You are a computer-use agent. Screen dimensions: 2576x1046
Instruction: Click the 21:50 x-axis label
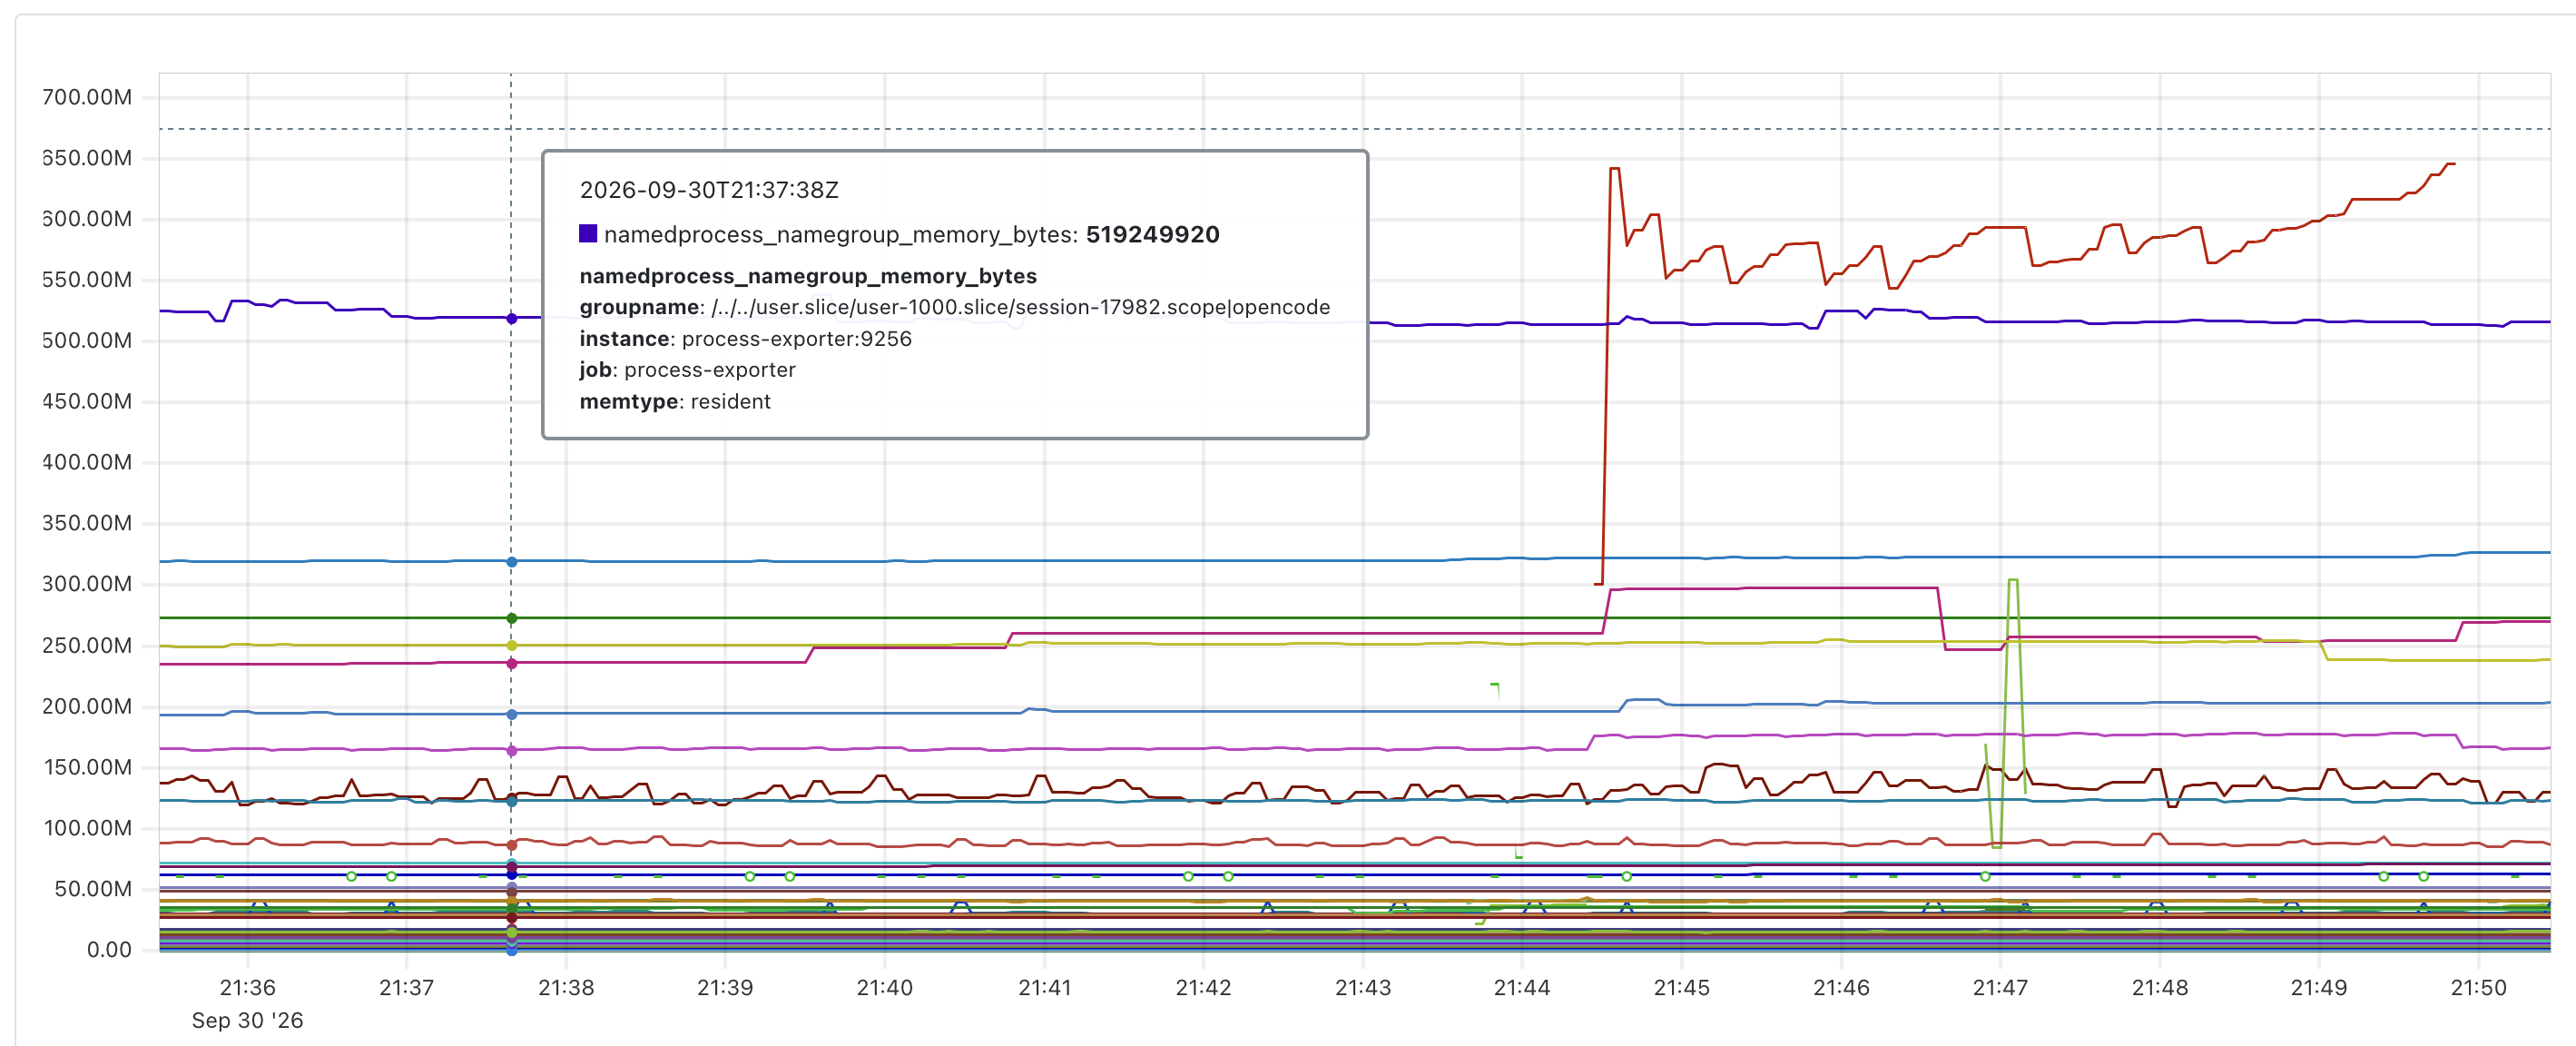pyautogui.click(x=2477, y=987)
